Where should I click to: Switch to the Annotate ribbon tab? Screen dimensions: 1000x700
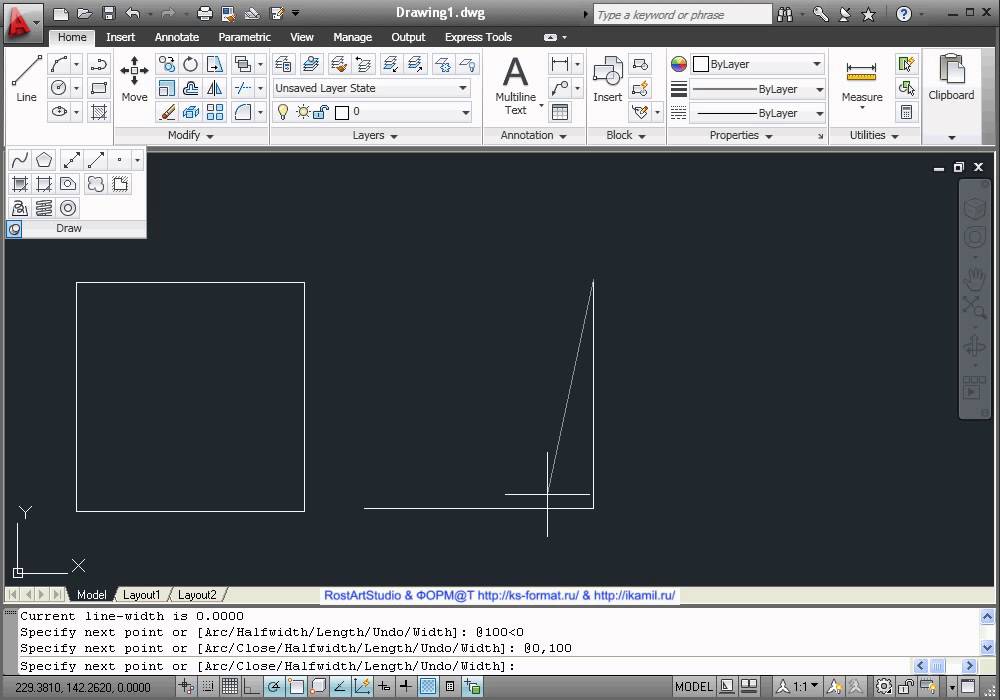(x=176, y=37)
